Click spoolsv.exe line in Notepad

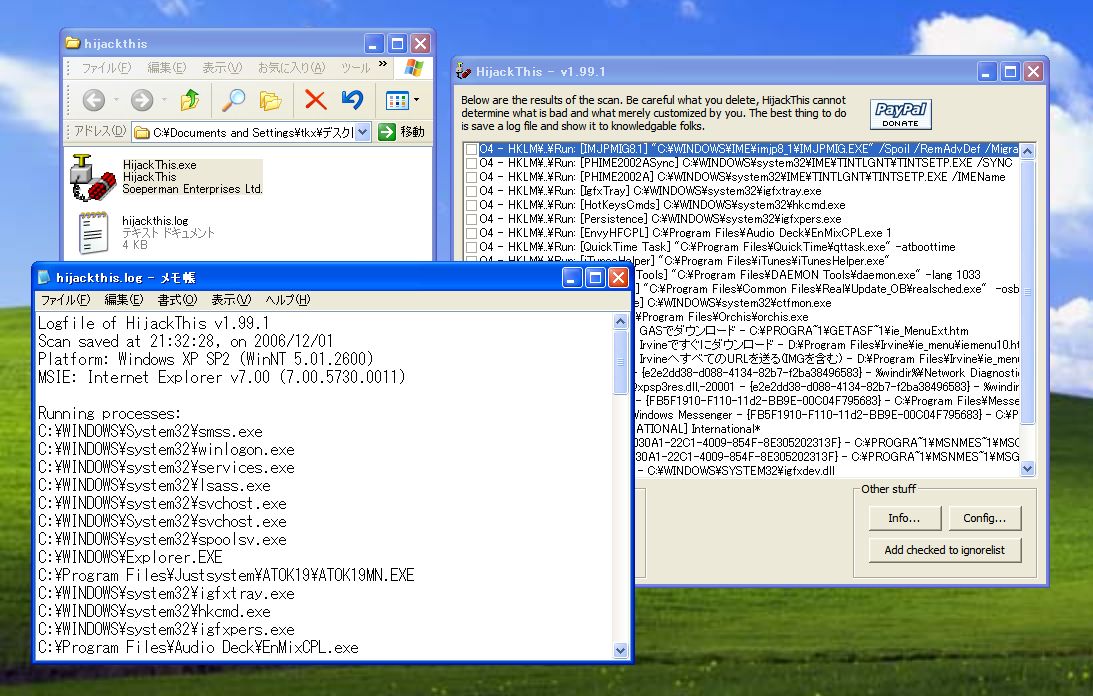(x=162, y=540)
